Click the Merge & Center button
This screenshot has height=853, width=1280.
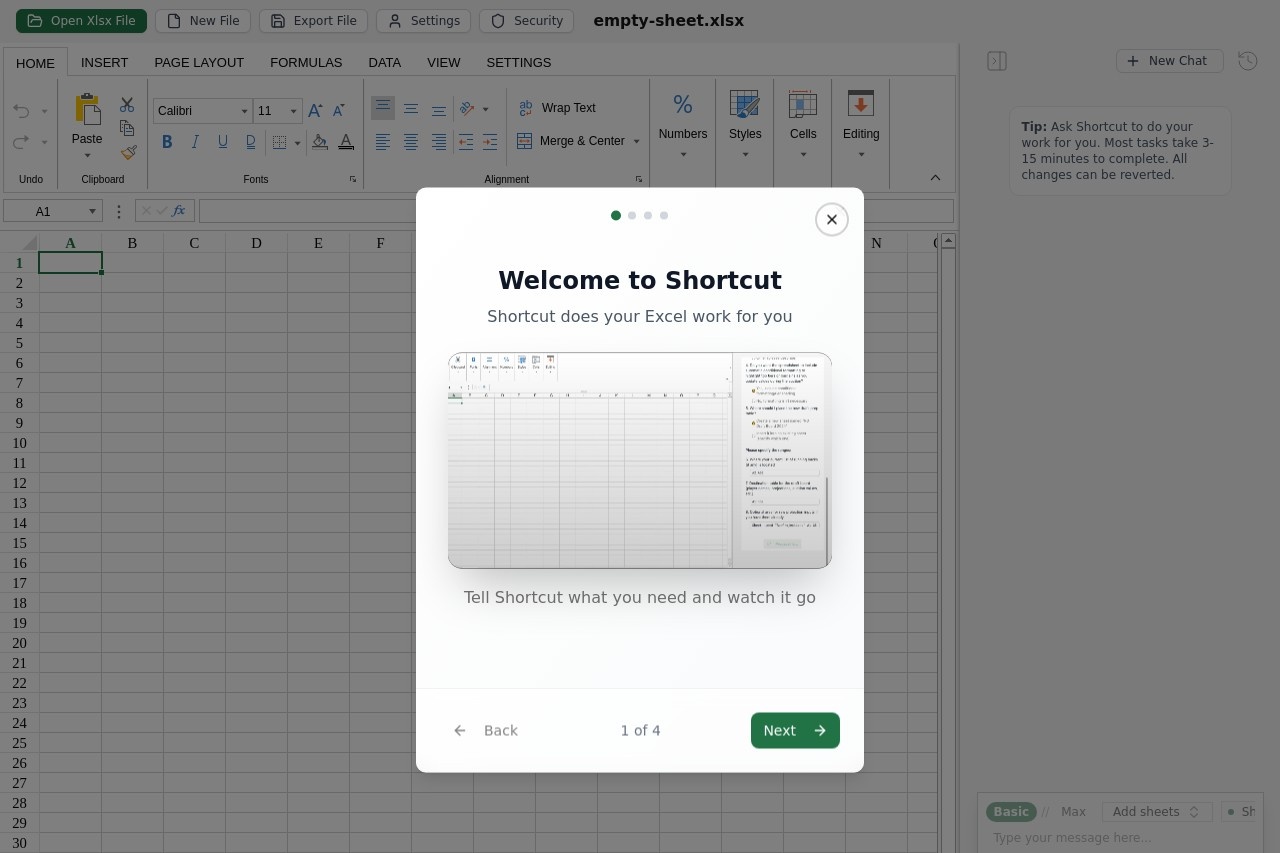[571, 141]
